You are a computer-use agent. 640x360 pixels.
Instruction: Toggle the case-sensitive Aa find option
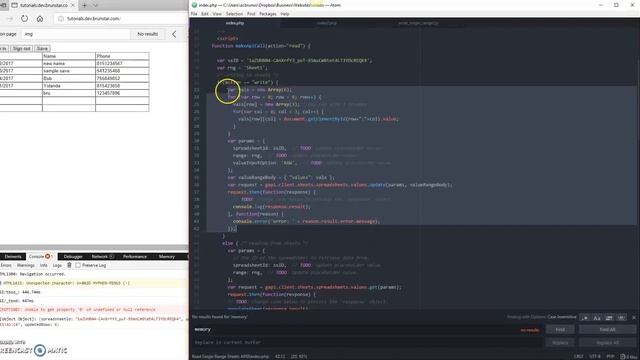[597, 317]
